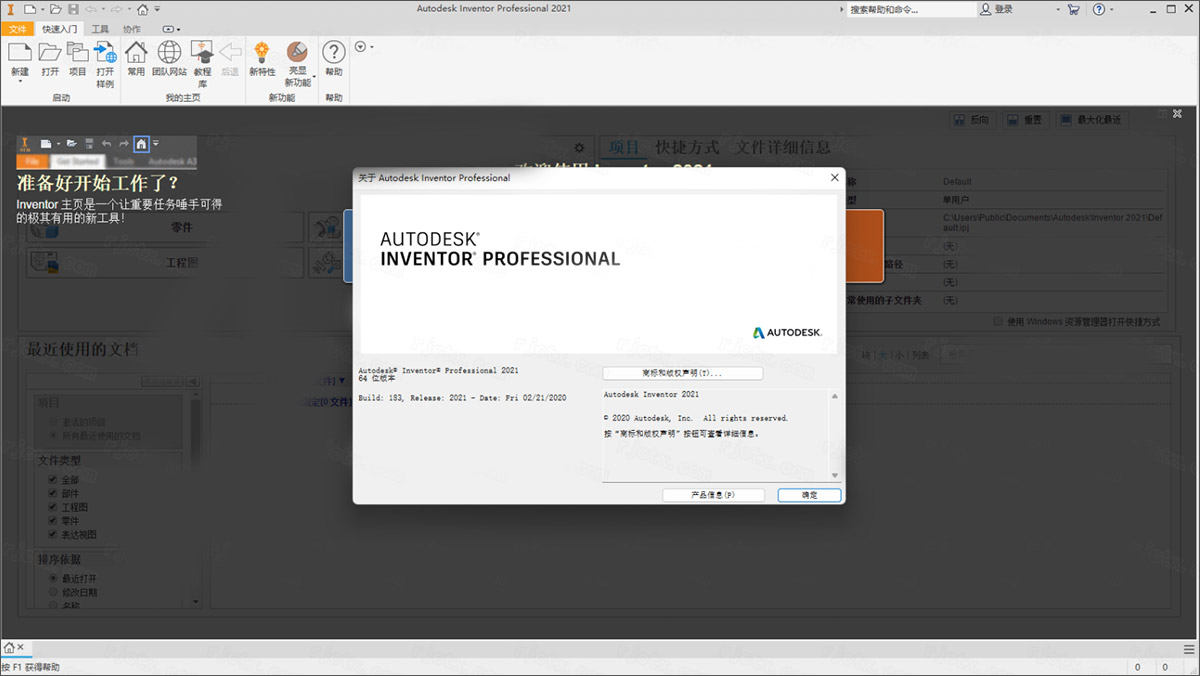Click the 产品信息(P) button

712,494
